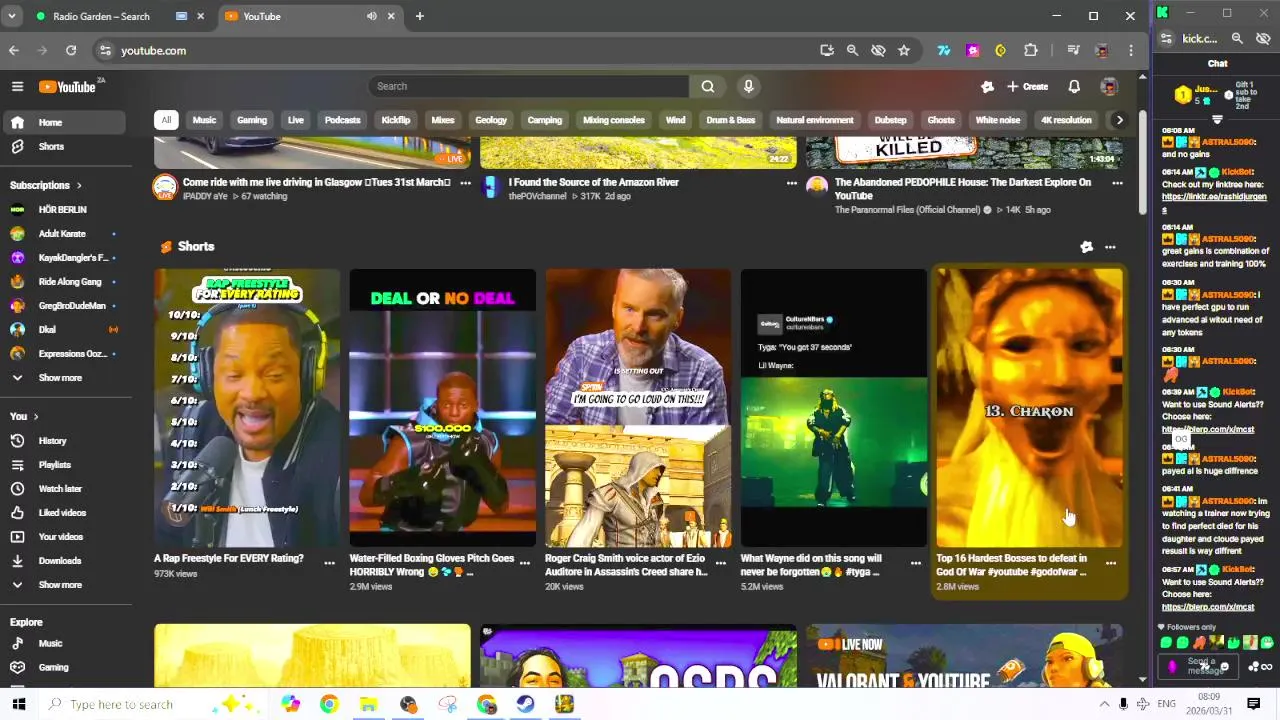Viewport: 1280px width, 720px height.
Task: Open the YouTube hamburger guide menu
Action: (17, 87)
